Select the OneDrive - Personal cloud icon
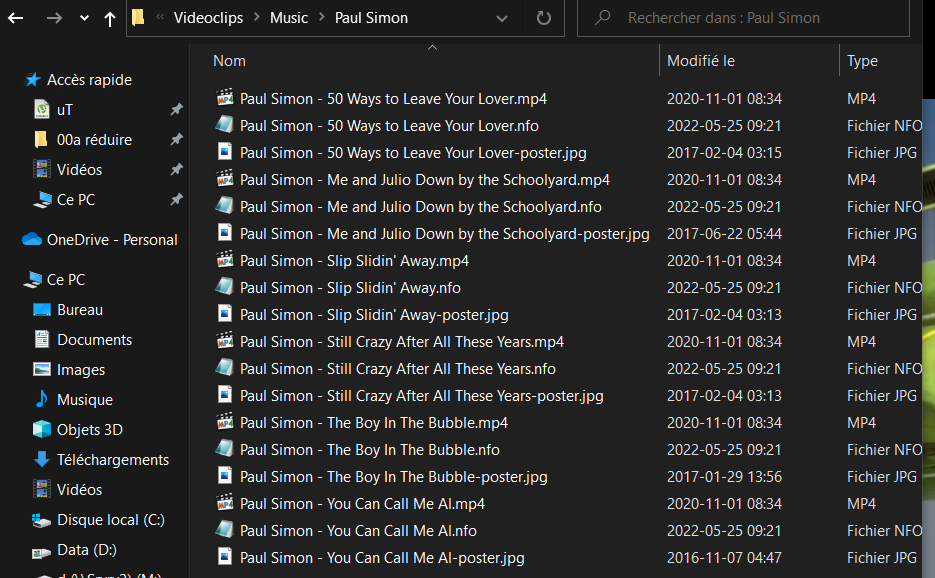 [32, 240]
